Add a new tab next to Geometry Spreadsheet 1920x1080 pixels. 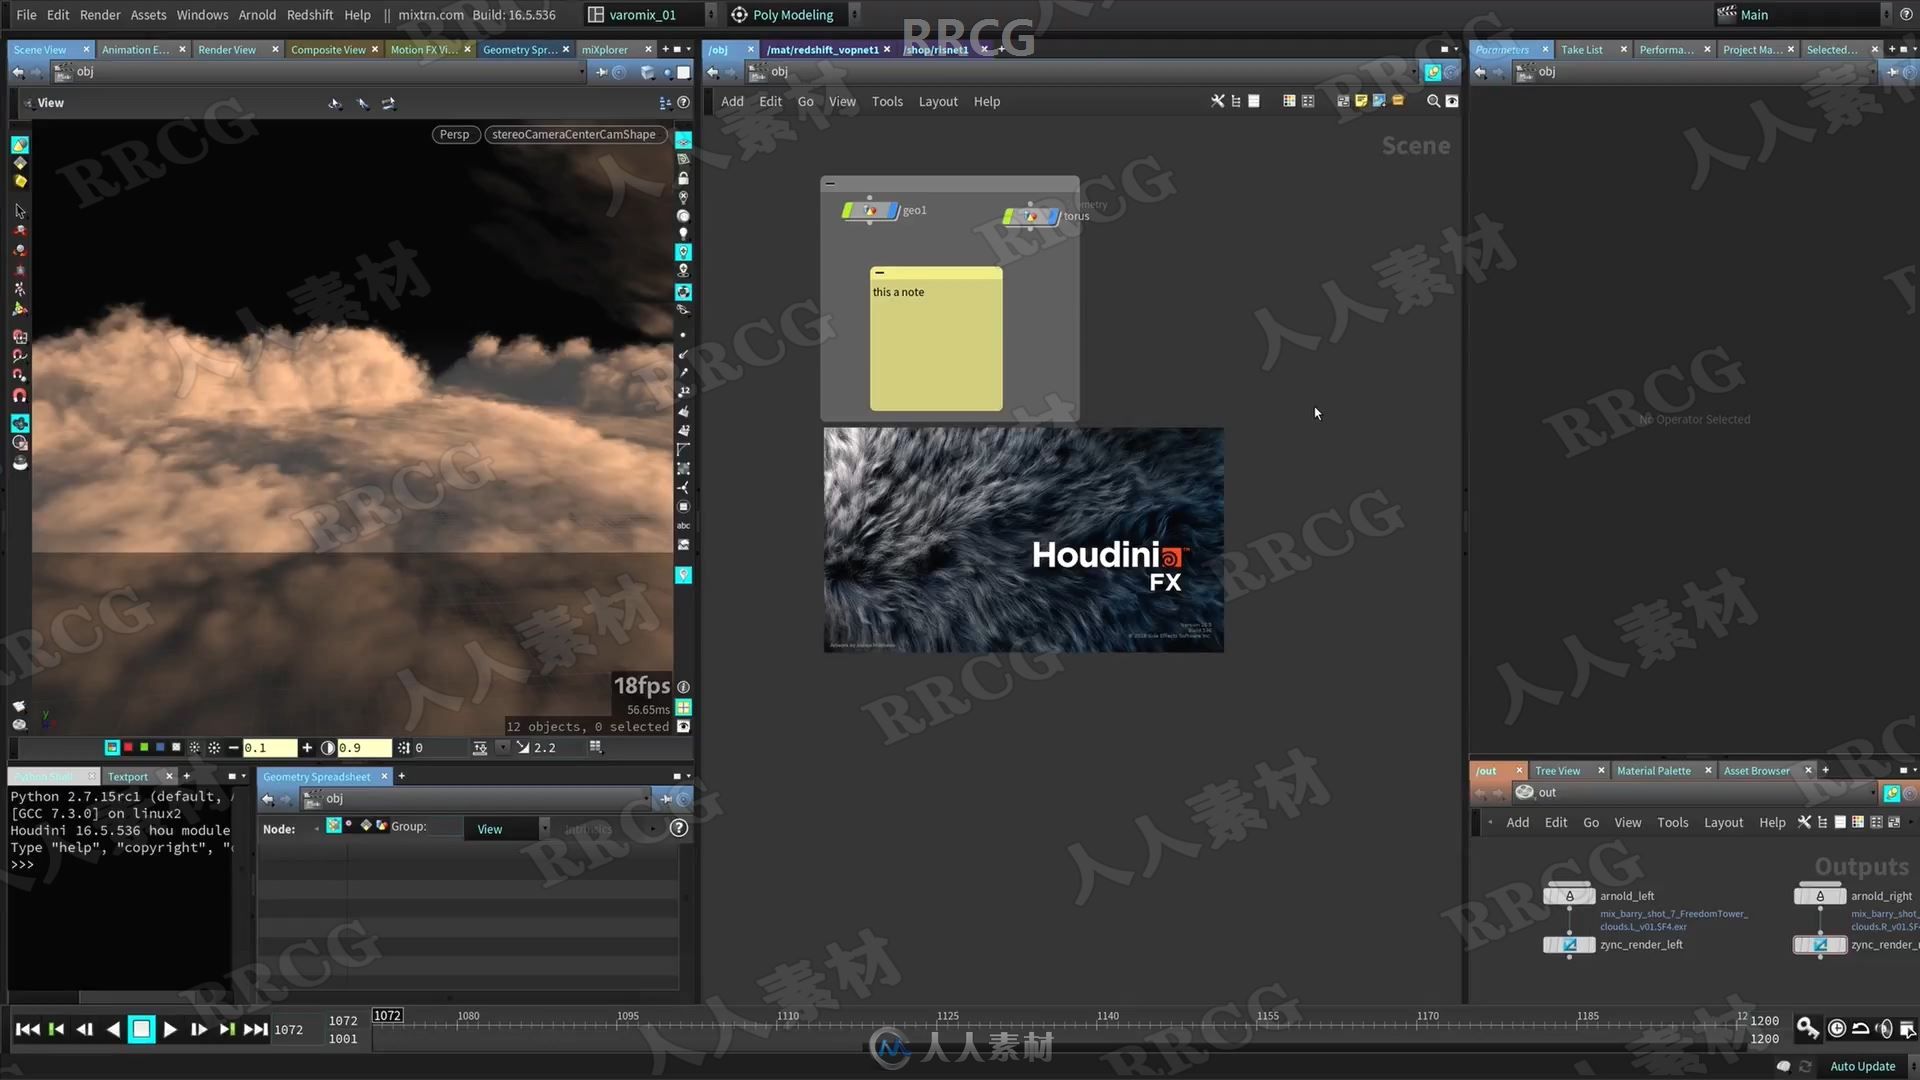(x=402, y=776)
